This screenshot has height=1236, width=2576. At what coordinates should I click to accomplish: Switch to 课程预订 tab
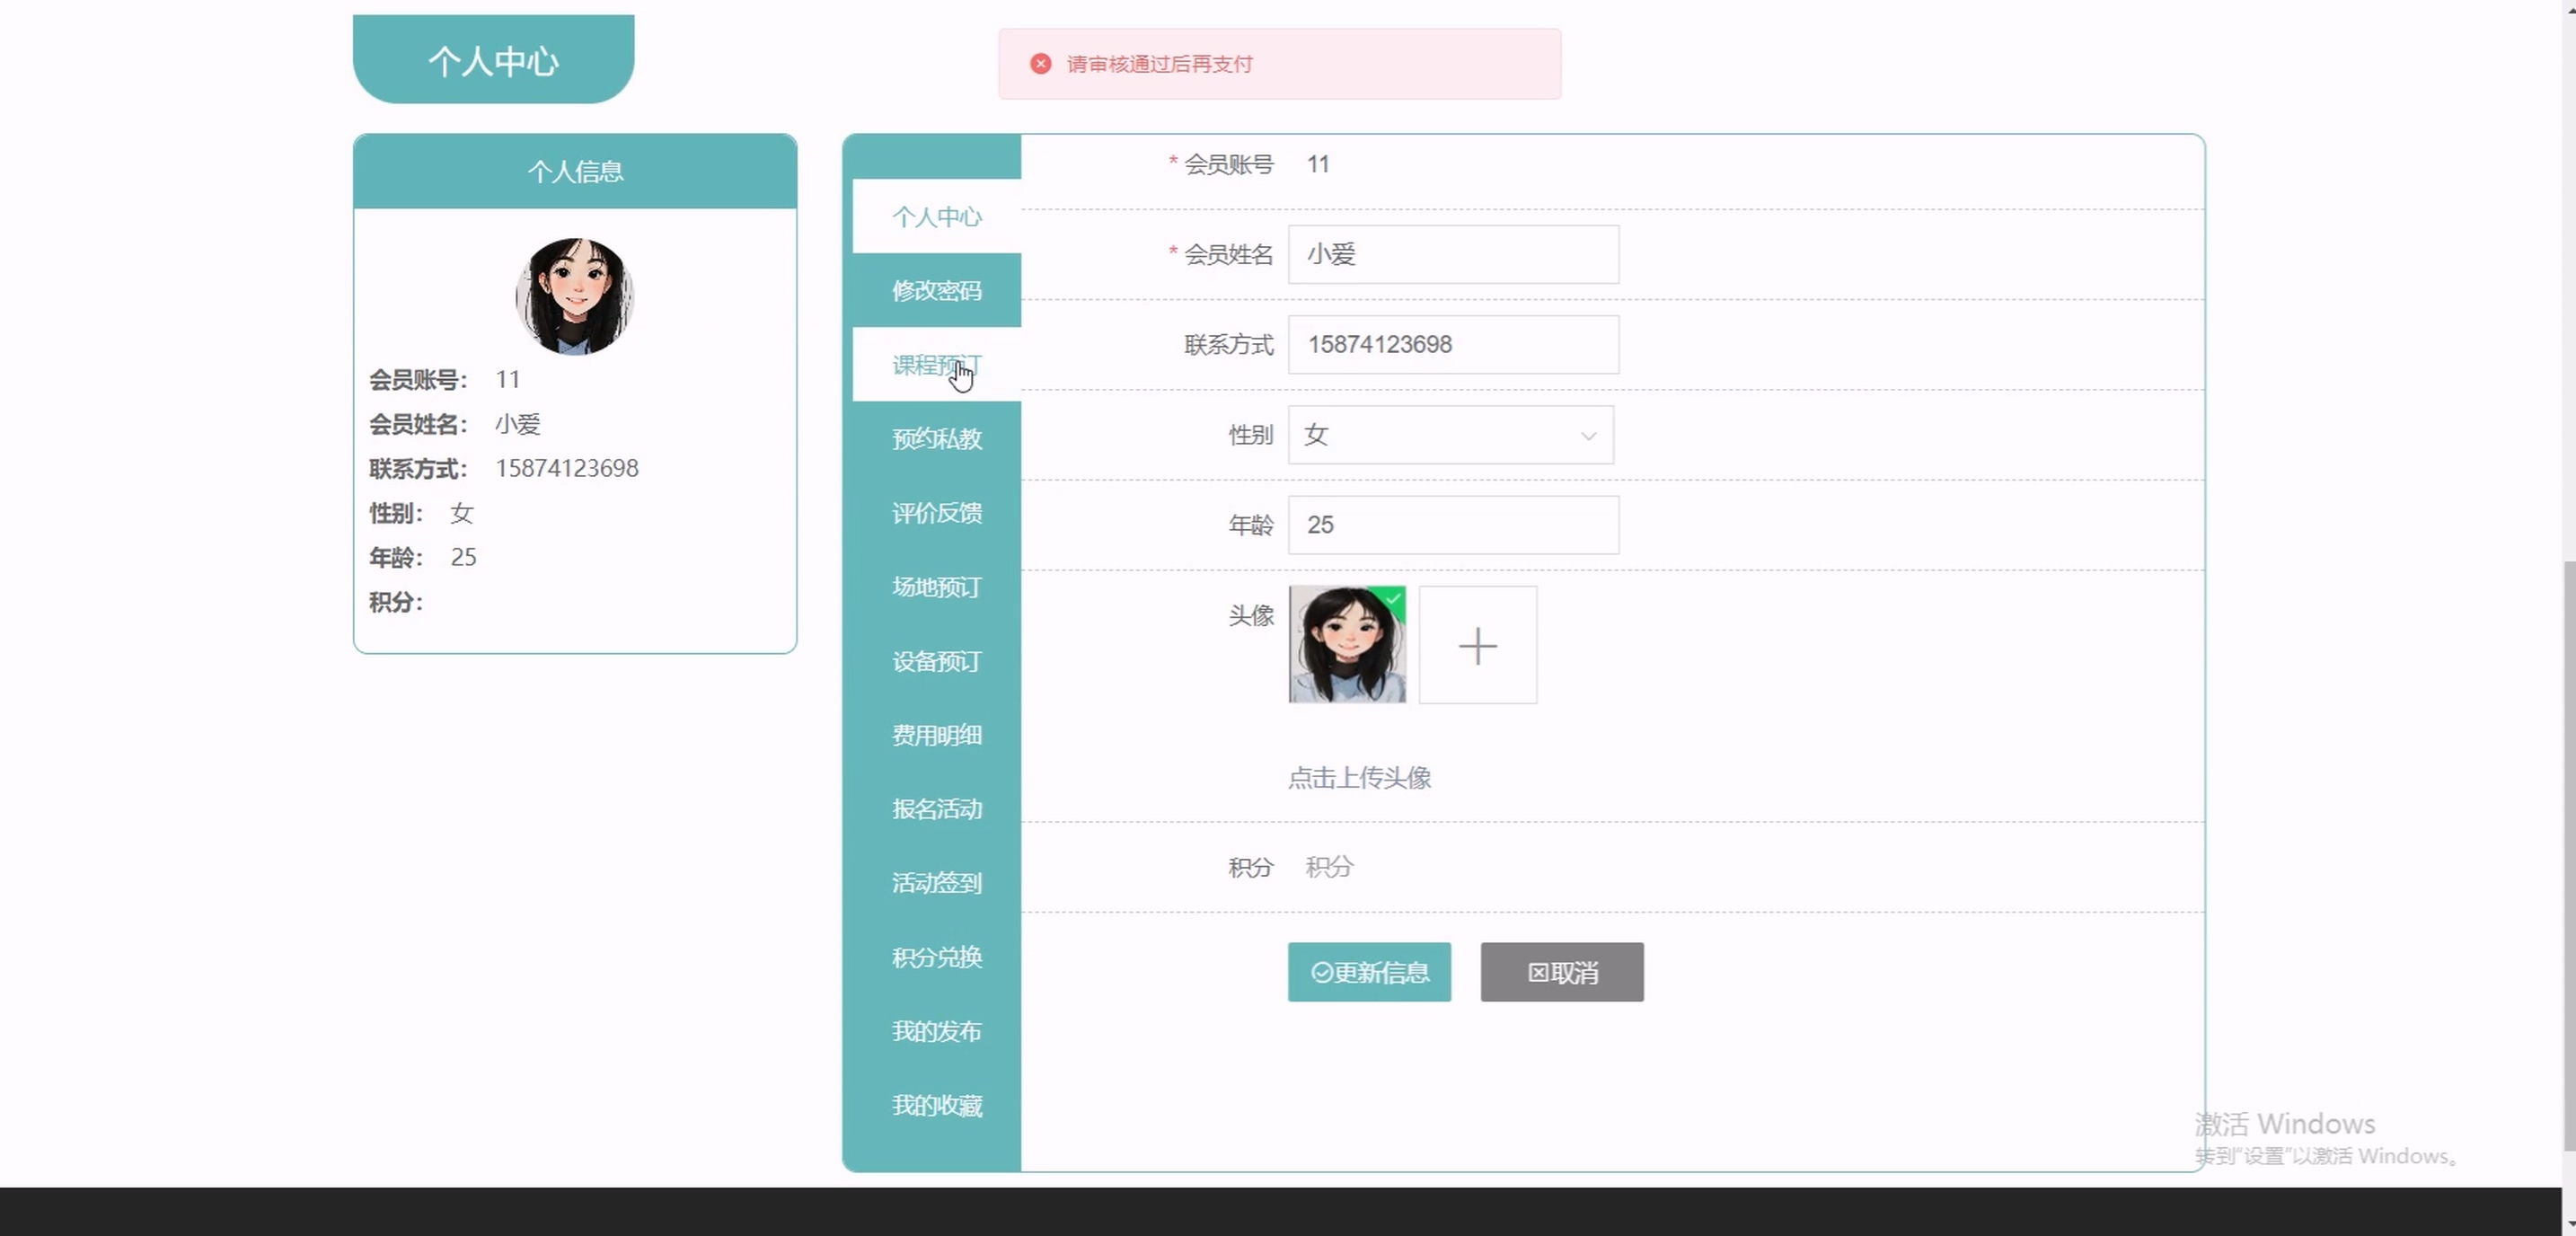pyautogui.click(x=936, y=365)
